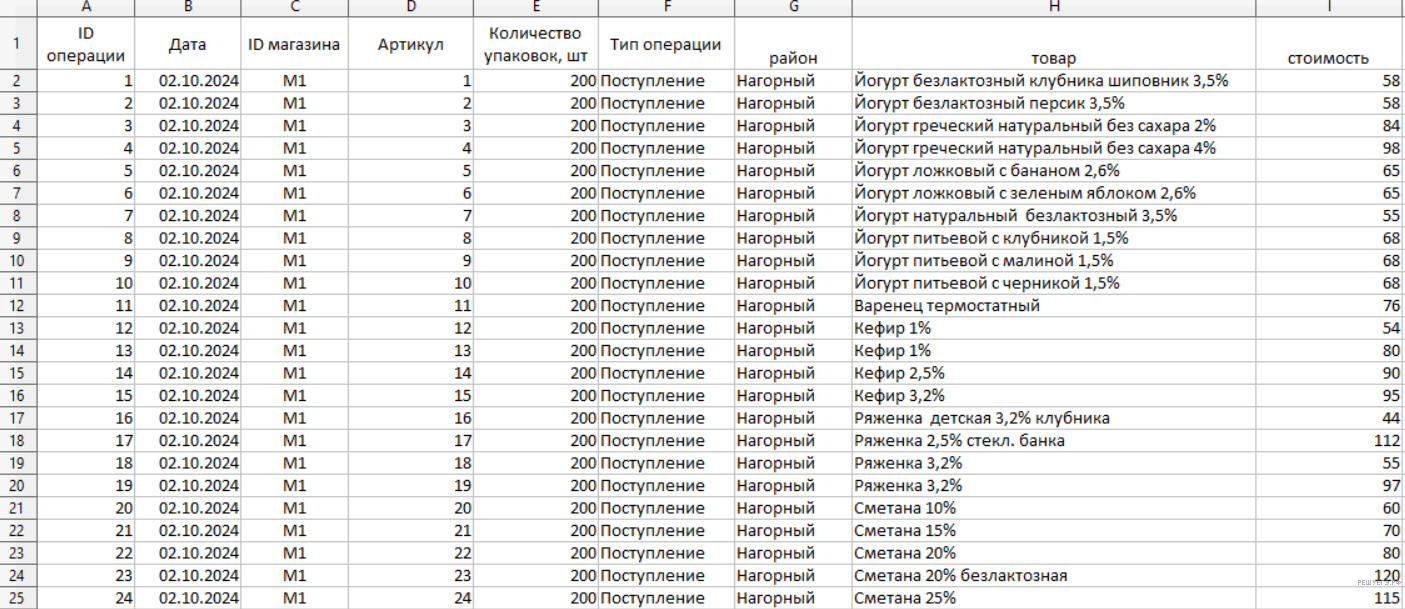Select the "Артикул" header cell
Screen dimensions: 1405x609
(410, 45)
